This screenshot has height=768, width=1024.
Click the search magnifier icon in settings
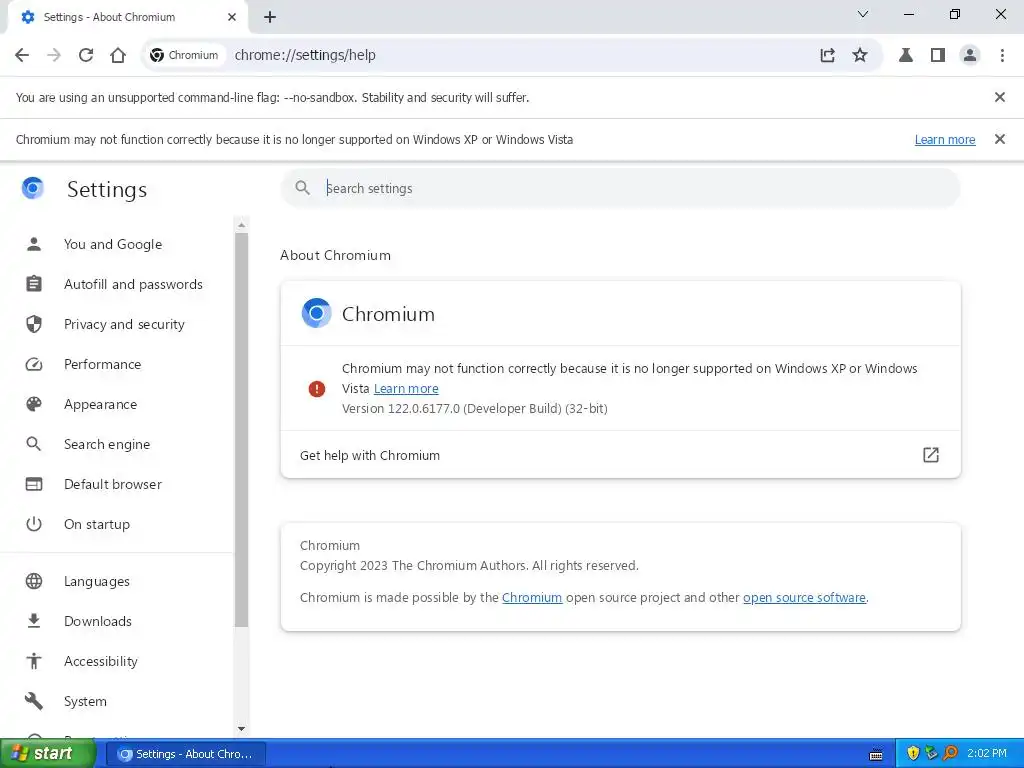(x=302, y=188)
